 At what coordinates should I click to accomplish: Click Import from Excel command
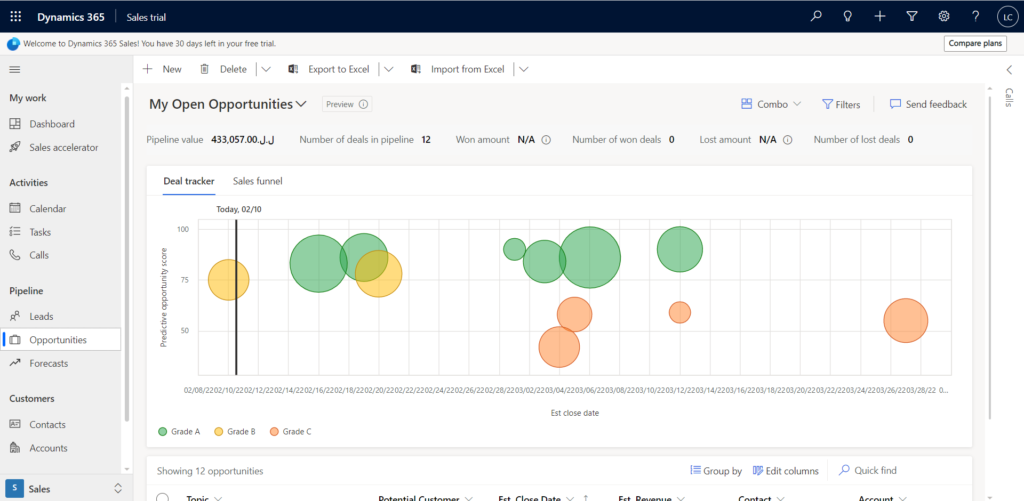(x=458, y=69)
